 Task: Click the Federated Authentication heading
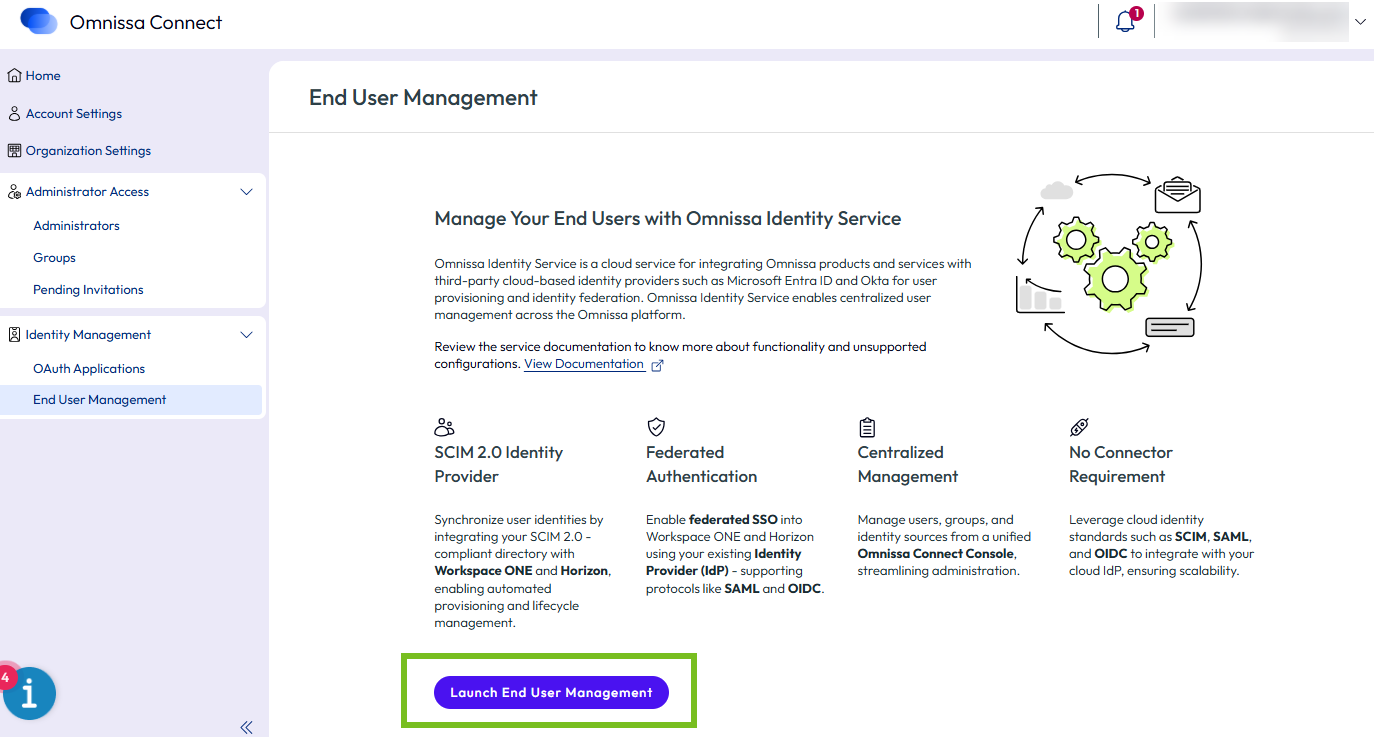point(701,464)
